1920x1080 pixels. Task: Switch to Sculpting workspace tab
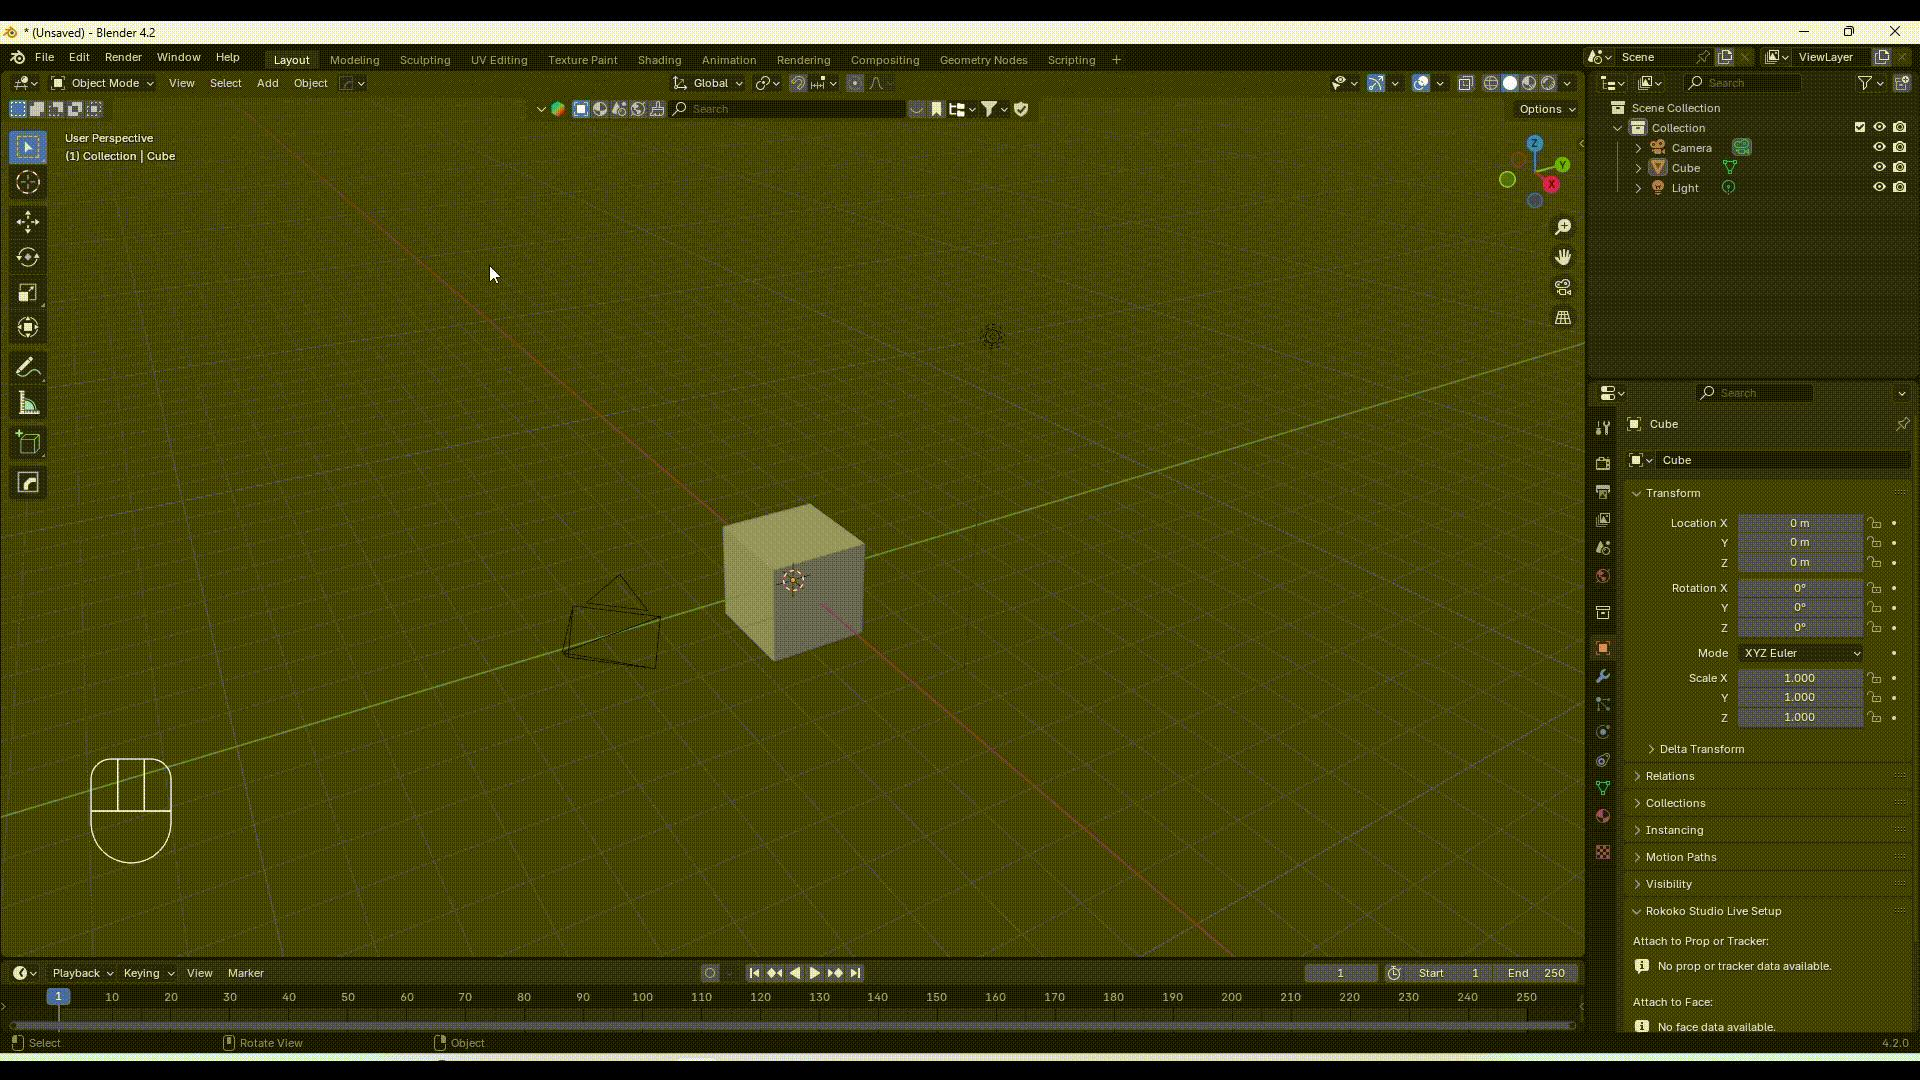[x=425, y=60]
